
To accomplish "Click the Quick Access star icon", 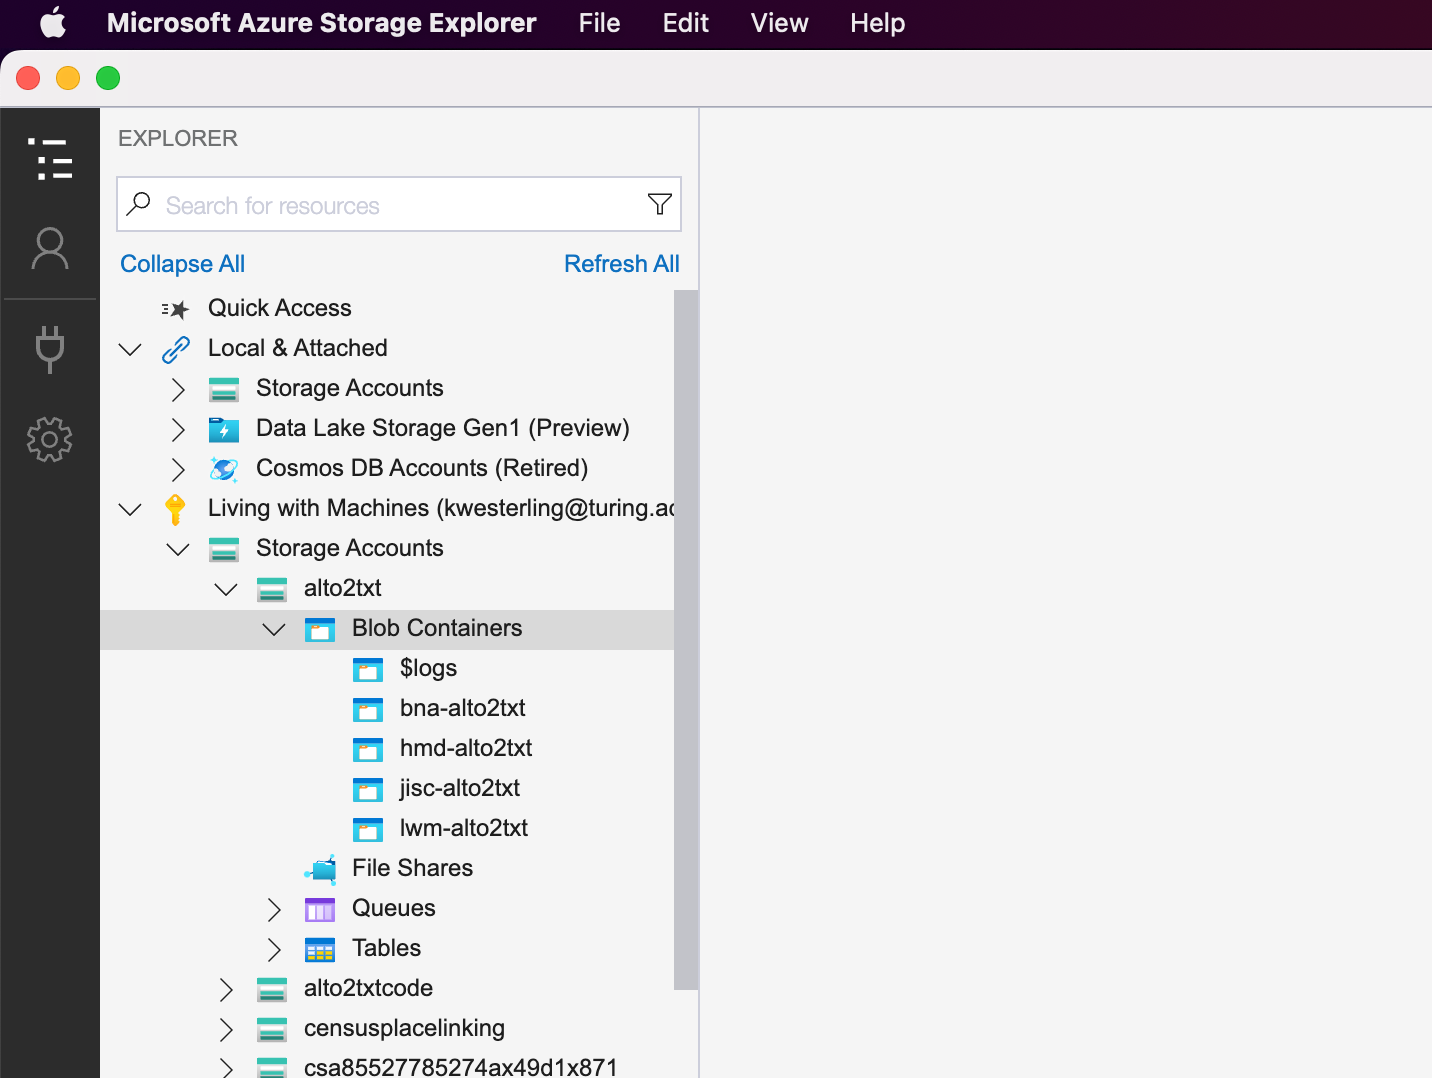I will pos(175,309).
